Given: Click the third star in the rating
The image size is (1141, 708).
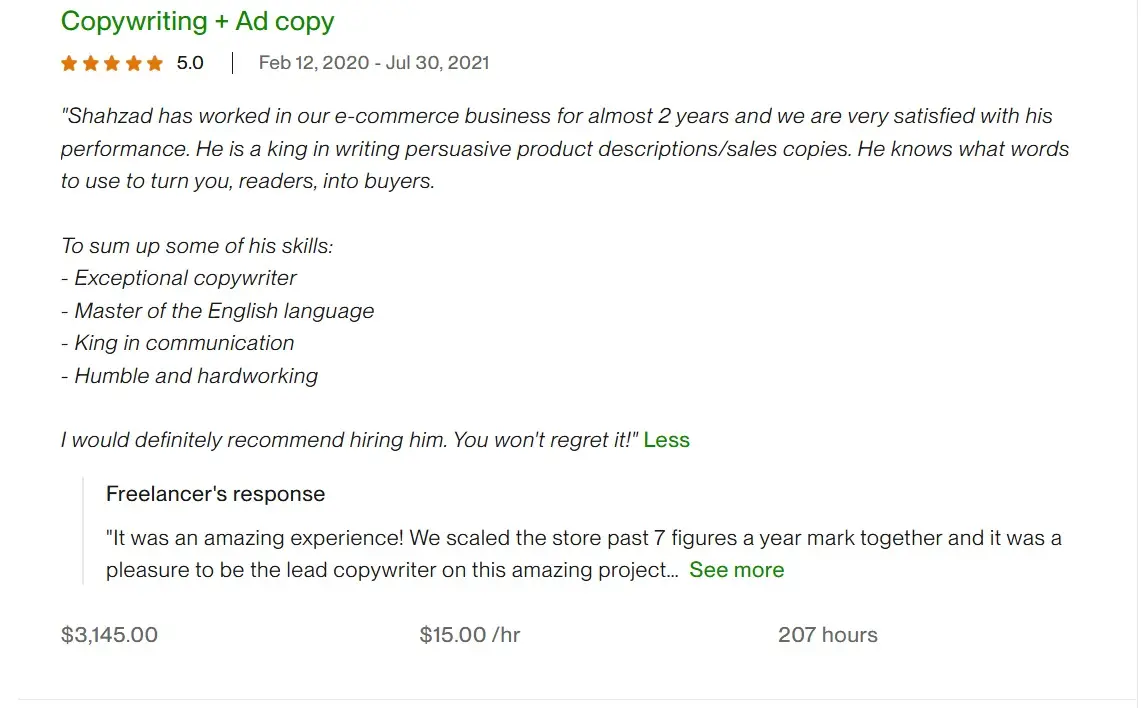Looking at the screenshot, I should click(112, 62).
